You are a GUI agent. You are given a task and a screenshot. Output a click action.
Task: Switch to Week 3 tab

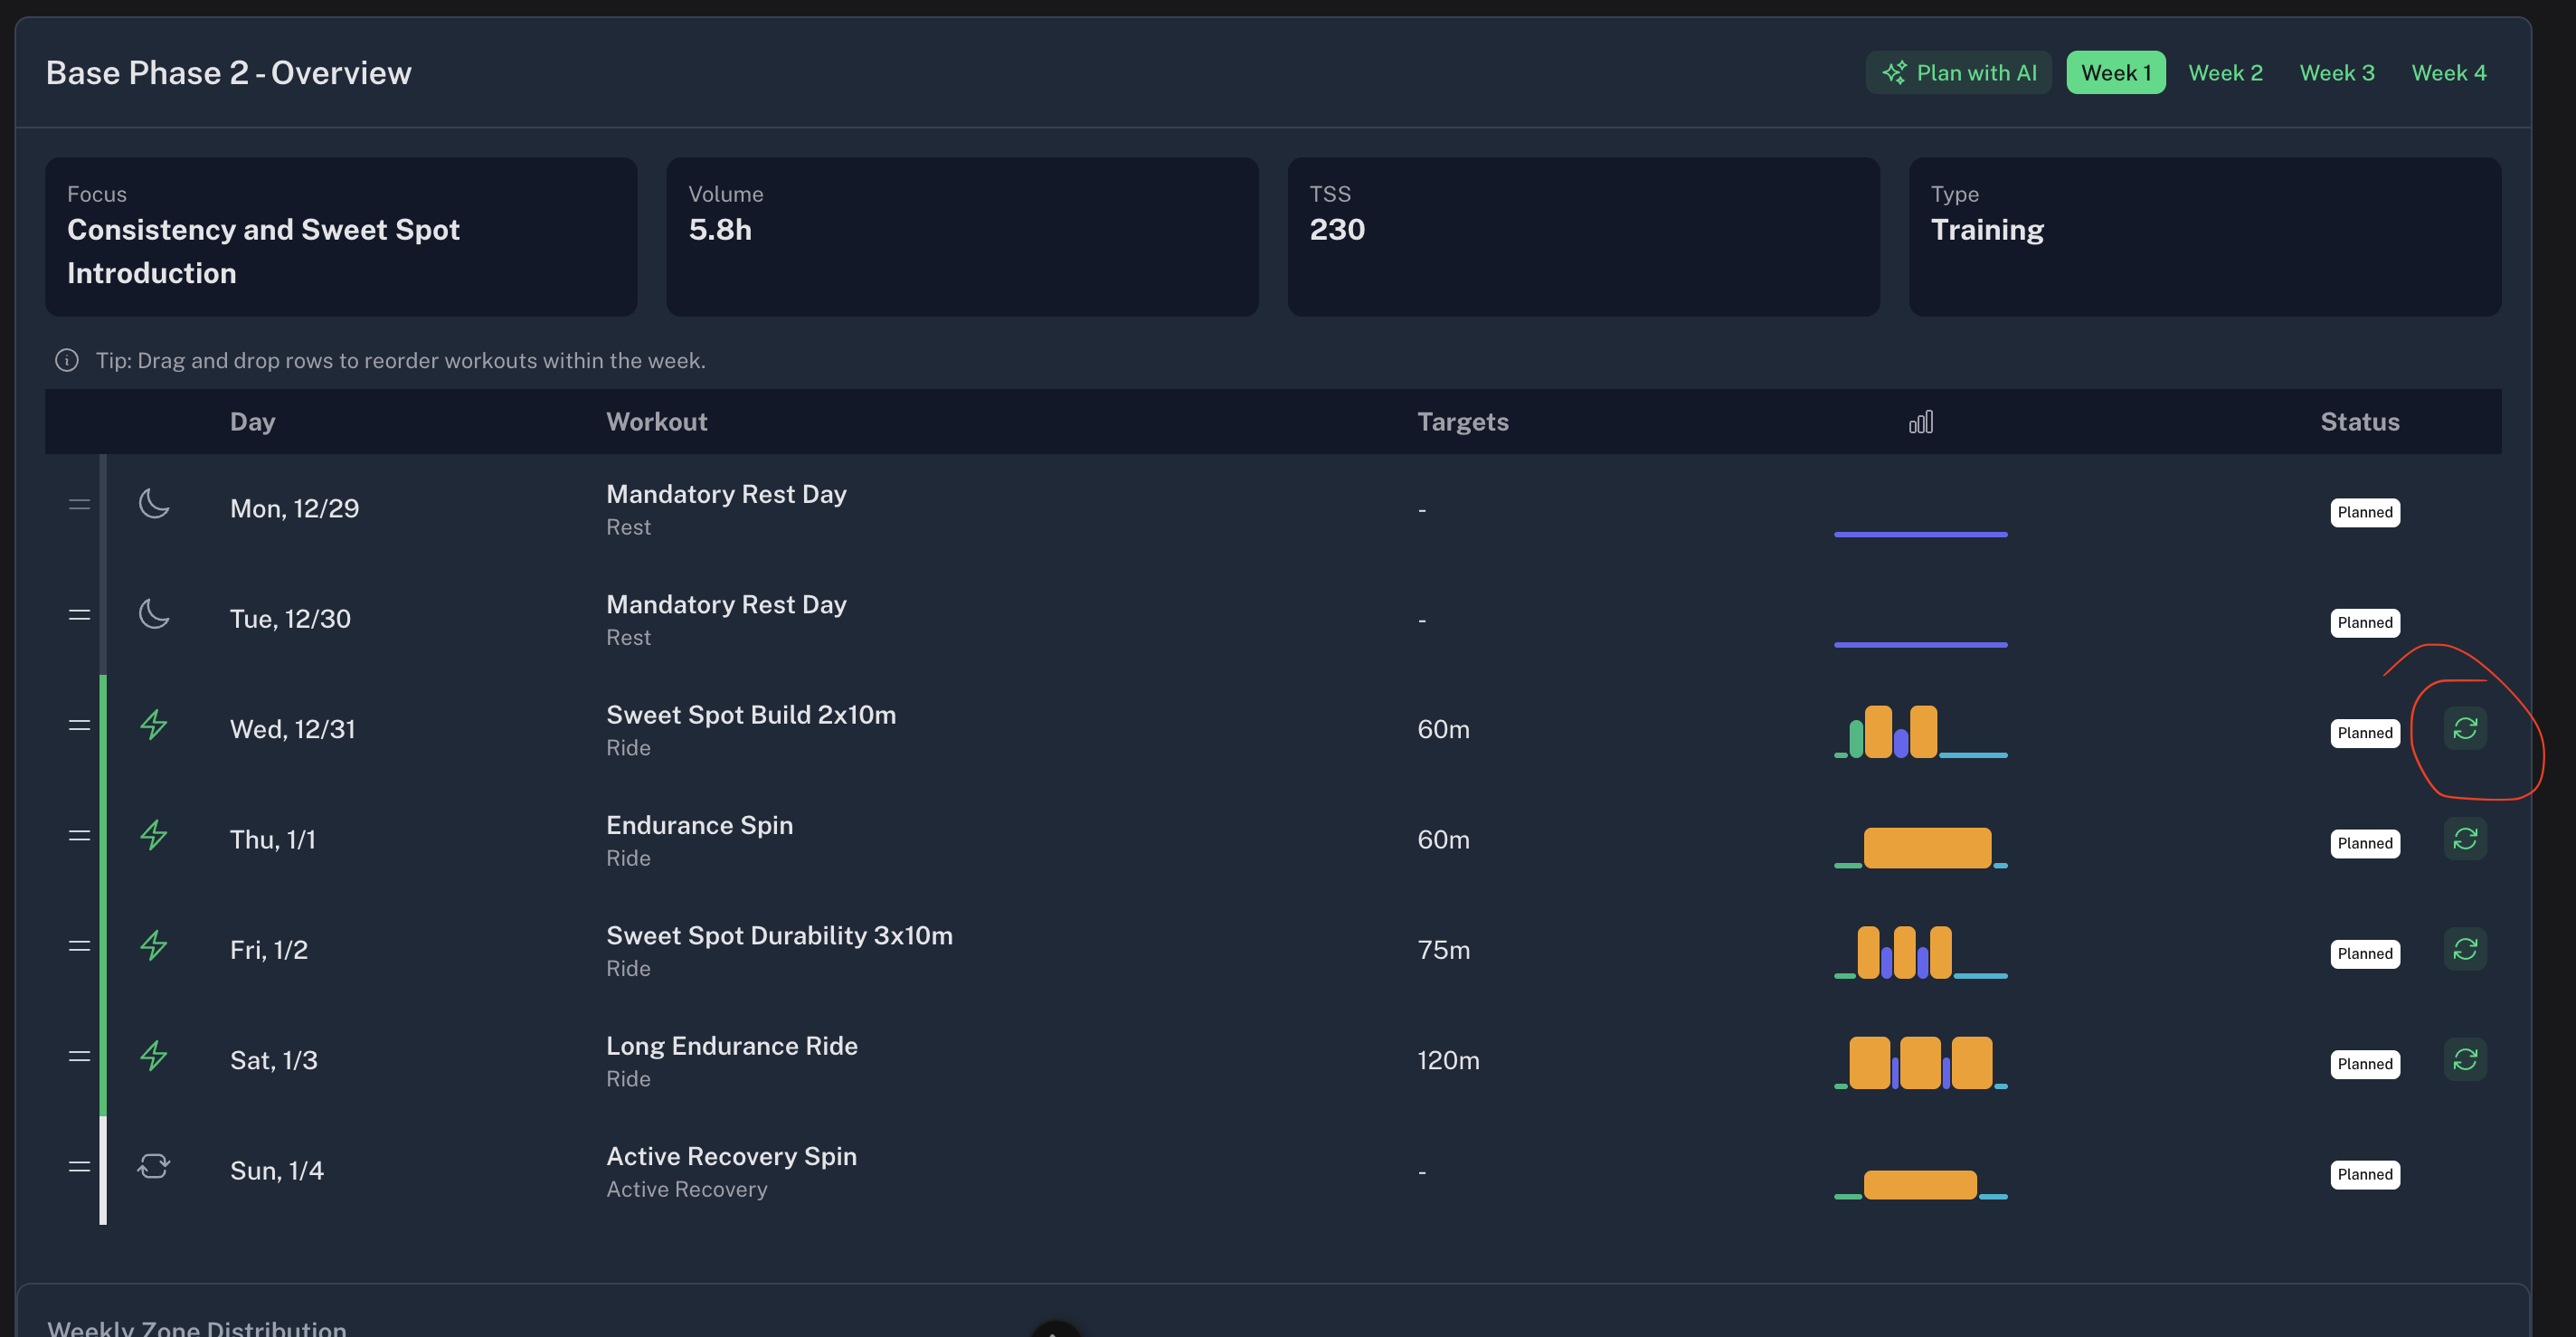(x=2336, y=73)
